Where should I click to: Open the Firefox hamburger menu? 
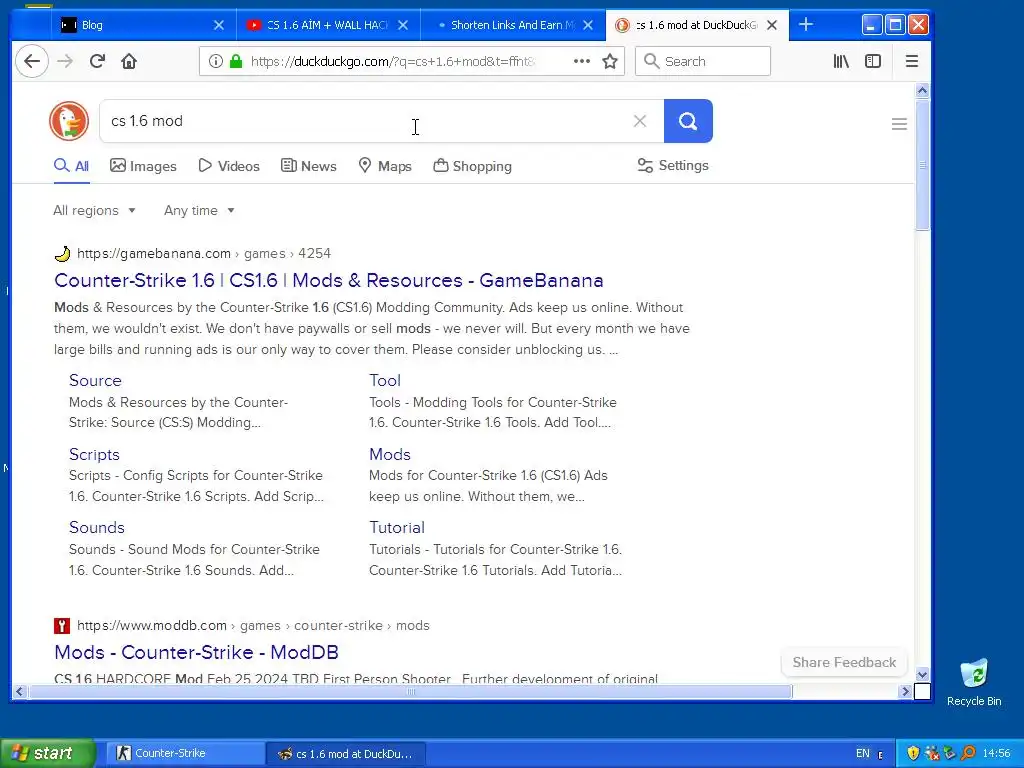coord(912,61)
